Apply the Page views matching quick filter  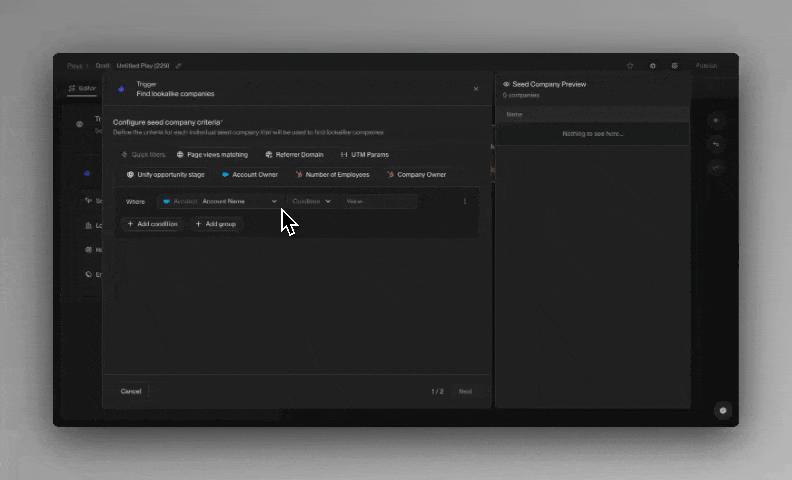(x=212, y=155)
